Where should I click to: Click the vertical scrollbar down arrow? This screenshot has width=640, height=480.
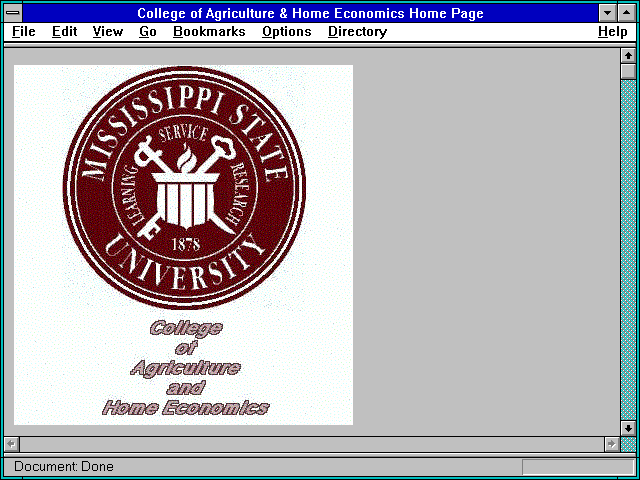tap(628, 428)
